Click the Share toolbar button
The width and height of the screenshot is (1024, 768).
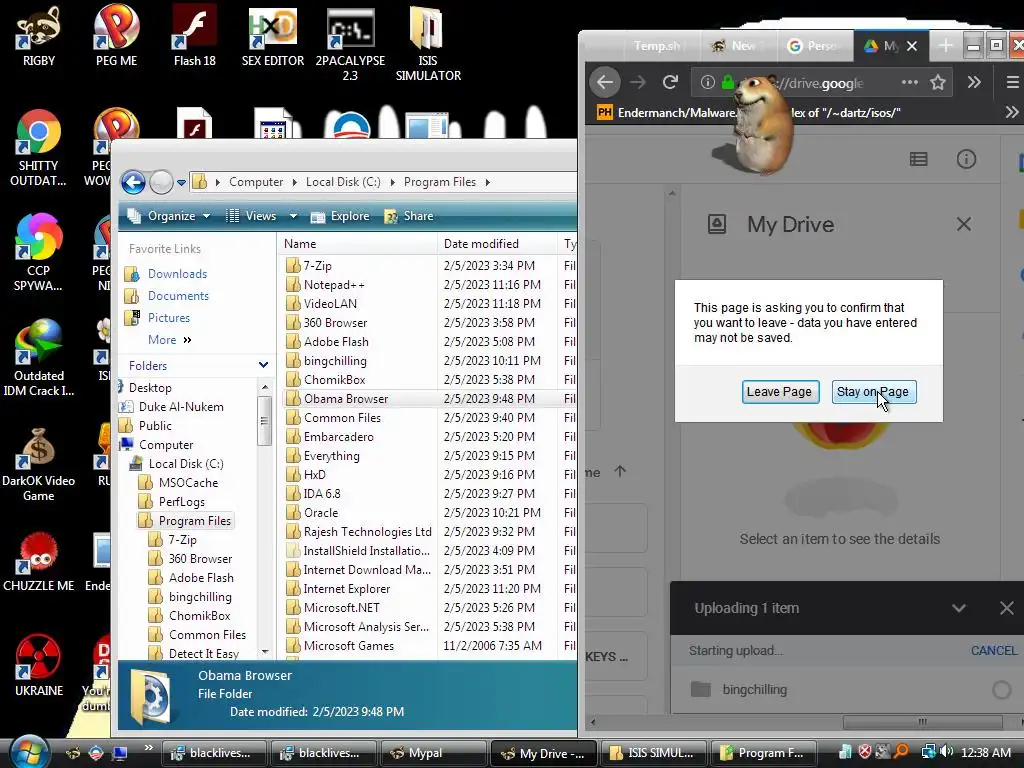[x=409, y=216]
